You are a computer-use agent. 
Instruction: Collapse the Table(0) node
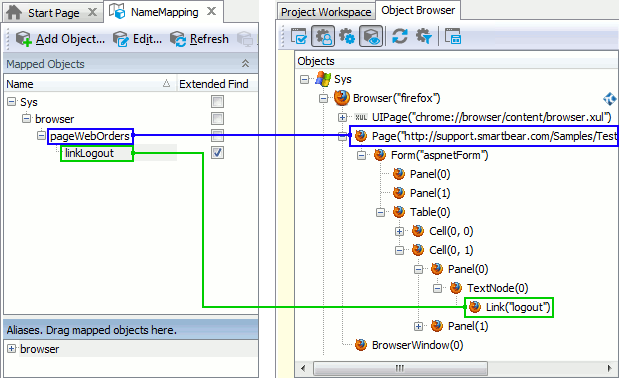380,213
